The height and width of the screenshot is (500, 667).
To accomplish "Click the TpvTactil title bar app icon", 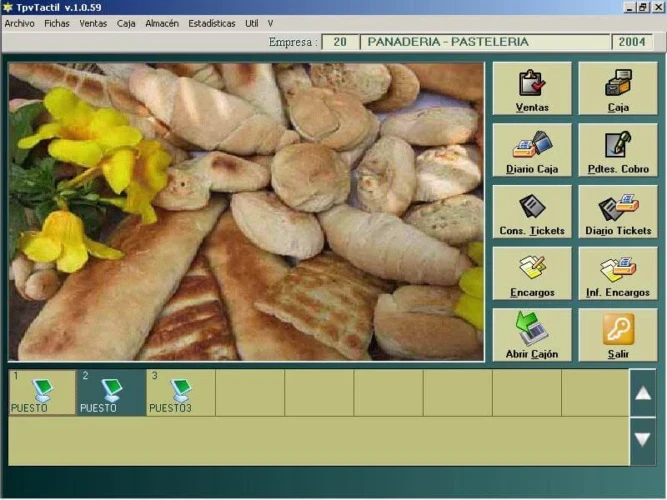I will point(8,7).
